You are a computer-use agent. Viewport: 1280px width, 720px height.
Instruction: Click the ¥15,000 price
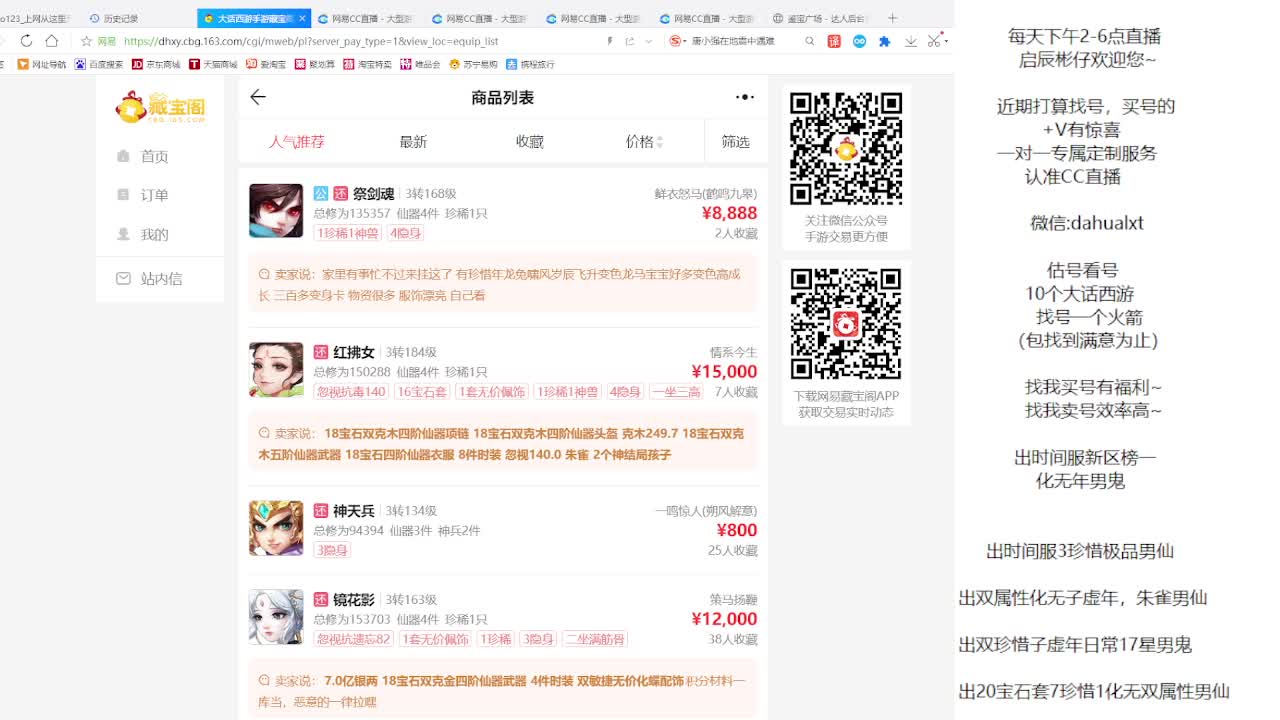pos(724,372)
